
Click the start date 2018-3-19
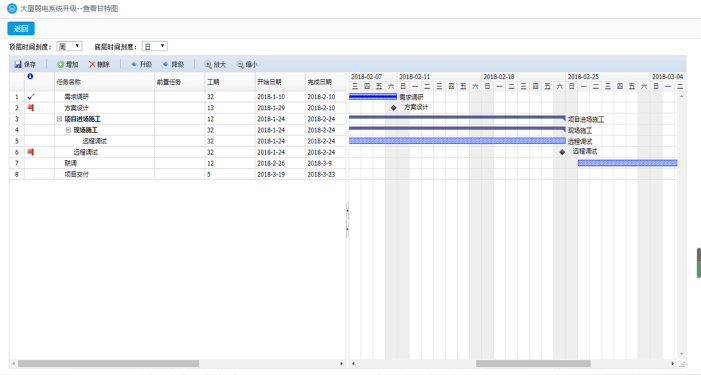271,174
